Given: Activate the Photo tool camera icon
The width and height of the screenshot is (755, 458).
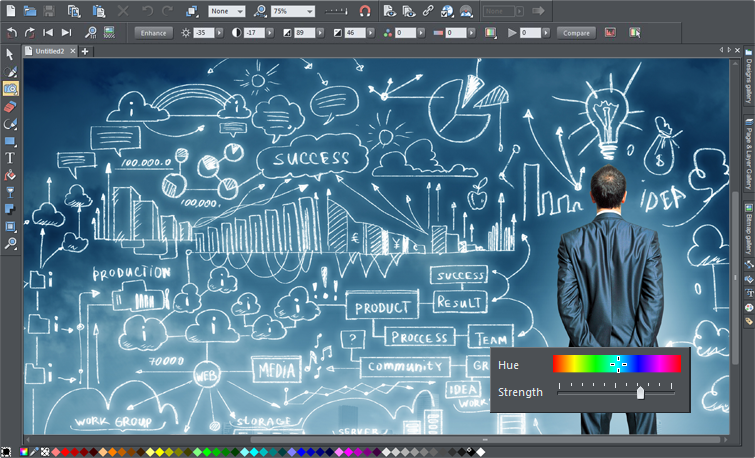Looking at the screenshot, I should (11, 89).
